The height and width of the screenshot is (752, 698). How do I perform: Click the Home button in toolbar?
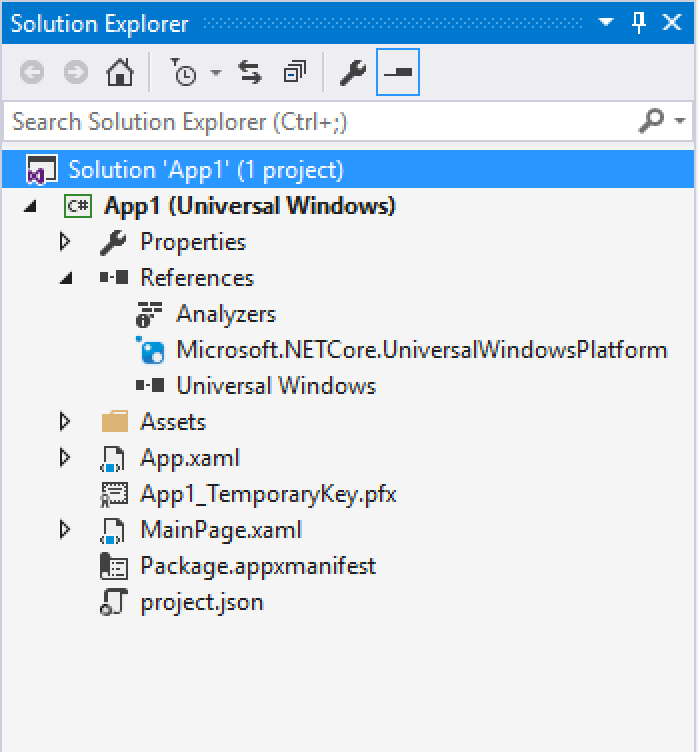(119, 73)
